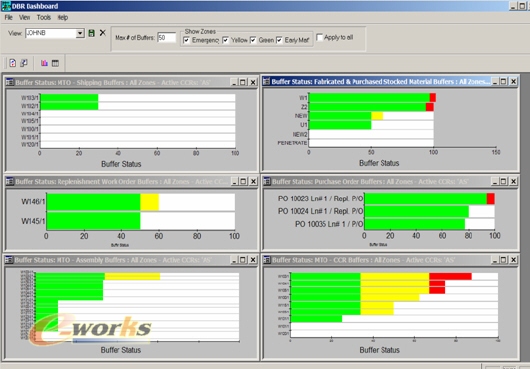Click the second document toolbar icon
Screen dimensions: 530x369
(24, 63)
